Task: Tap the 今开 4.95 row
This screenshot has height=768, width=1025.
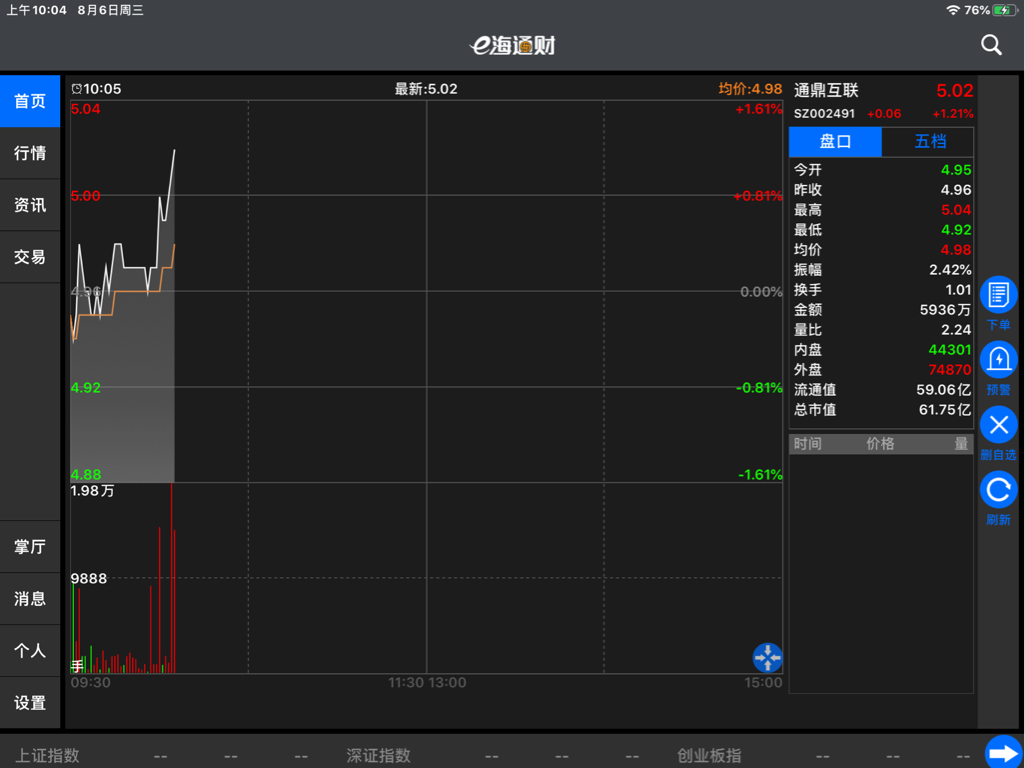Action: [882, 170]
